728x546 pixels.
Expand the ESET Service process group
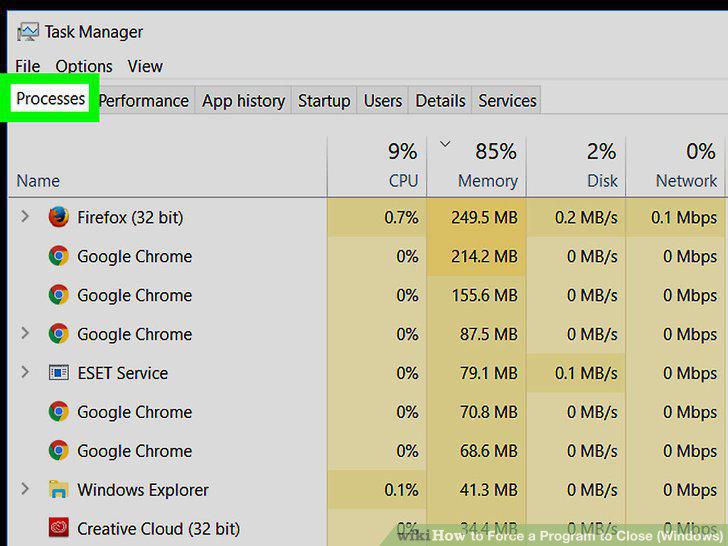click(25, 372)
